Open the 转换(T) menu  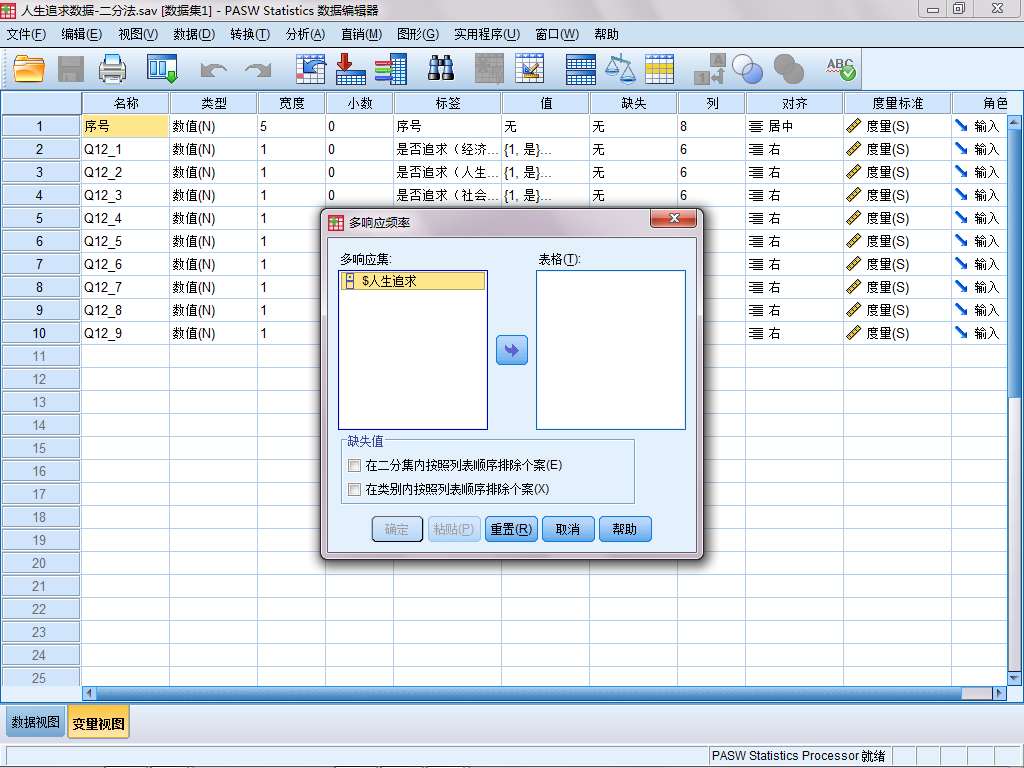click(x=250, y=34)
